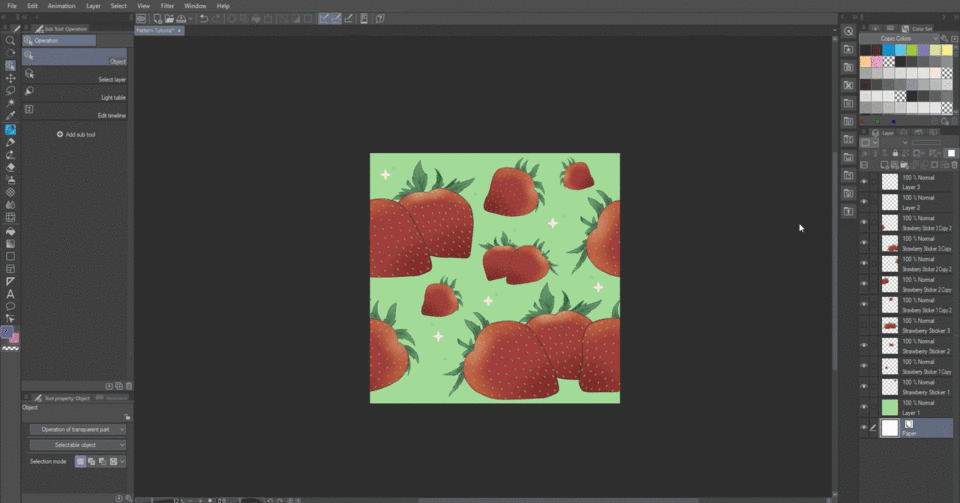This screenshot has width=960, height=503.
Task: Select the Figure rectangle tool
Action: point(10,256)
